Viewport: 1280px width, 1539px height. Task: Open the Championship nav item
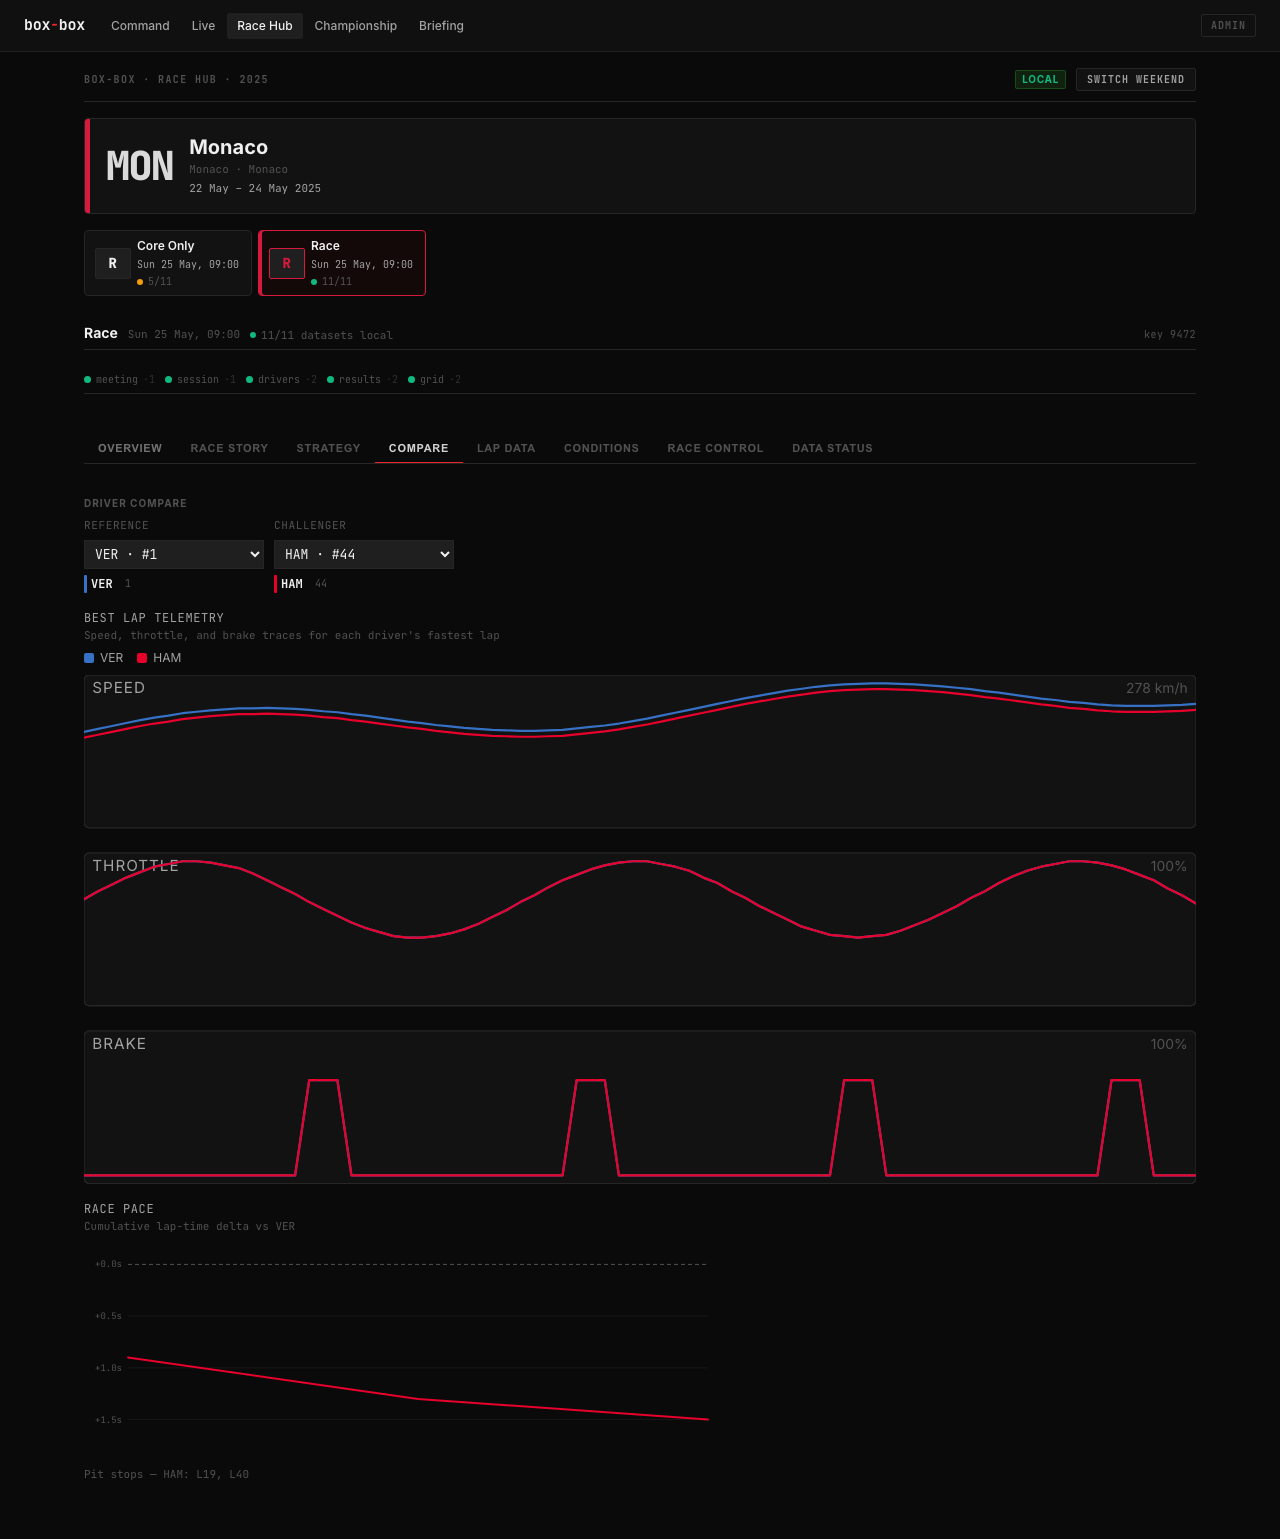pyautogui.click(x=356, y=26)
